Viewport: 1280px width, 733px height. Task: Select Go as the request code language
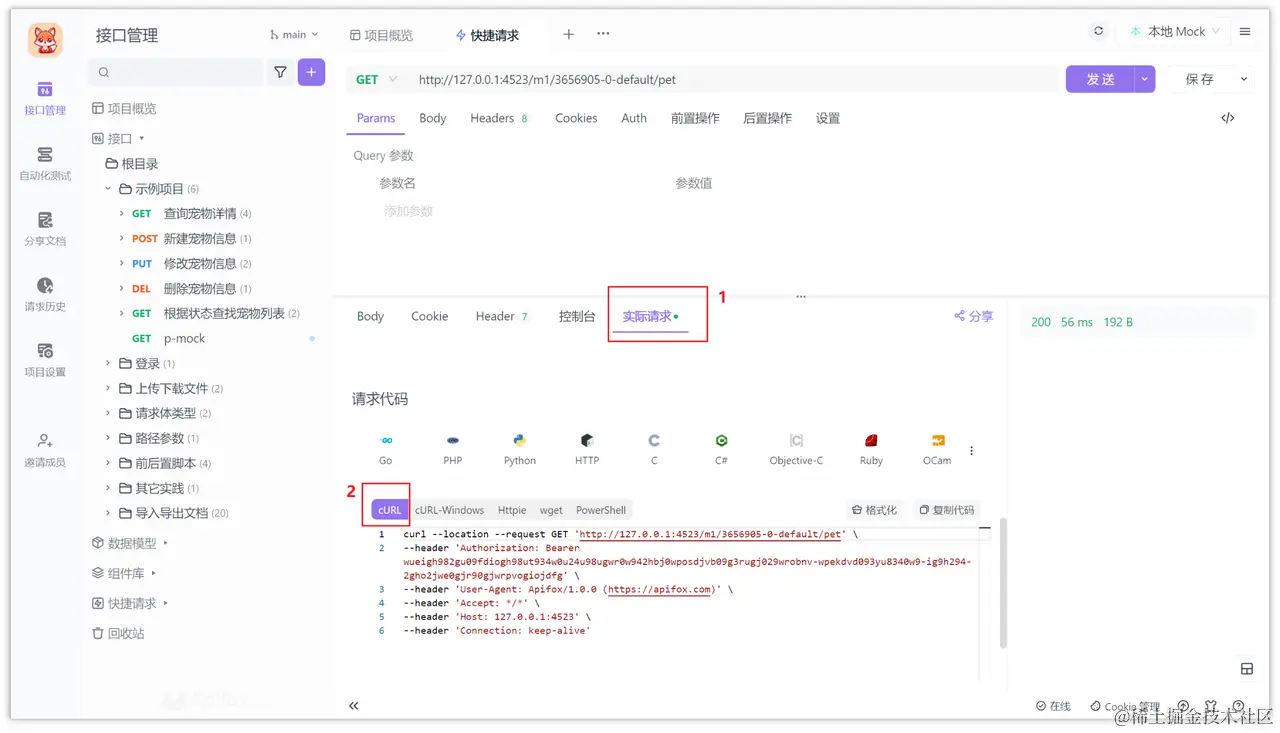click(386, 449)
